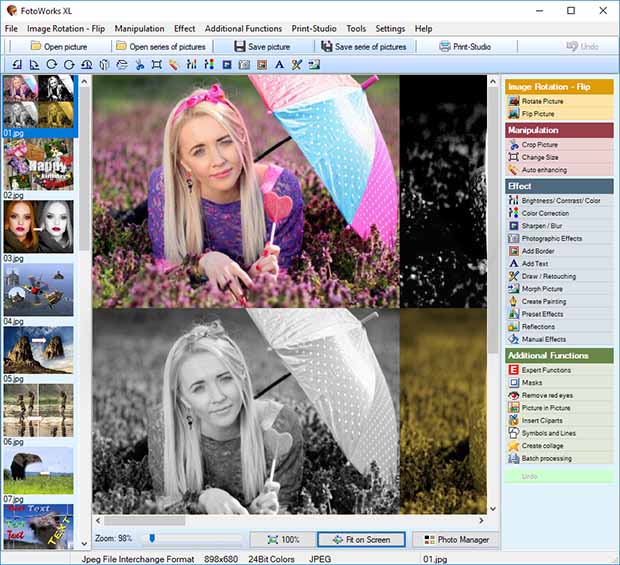The height and width of the screenshot is (565, 620).
Task: Click the sharpen/blur icon in the icon toolbar
Action: [x=227, y=64]
